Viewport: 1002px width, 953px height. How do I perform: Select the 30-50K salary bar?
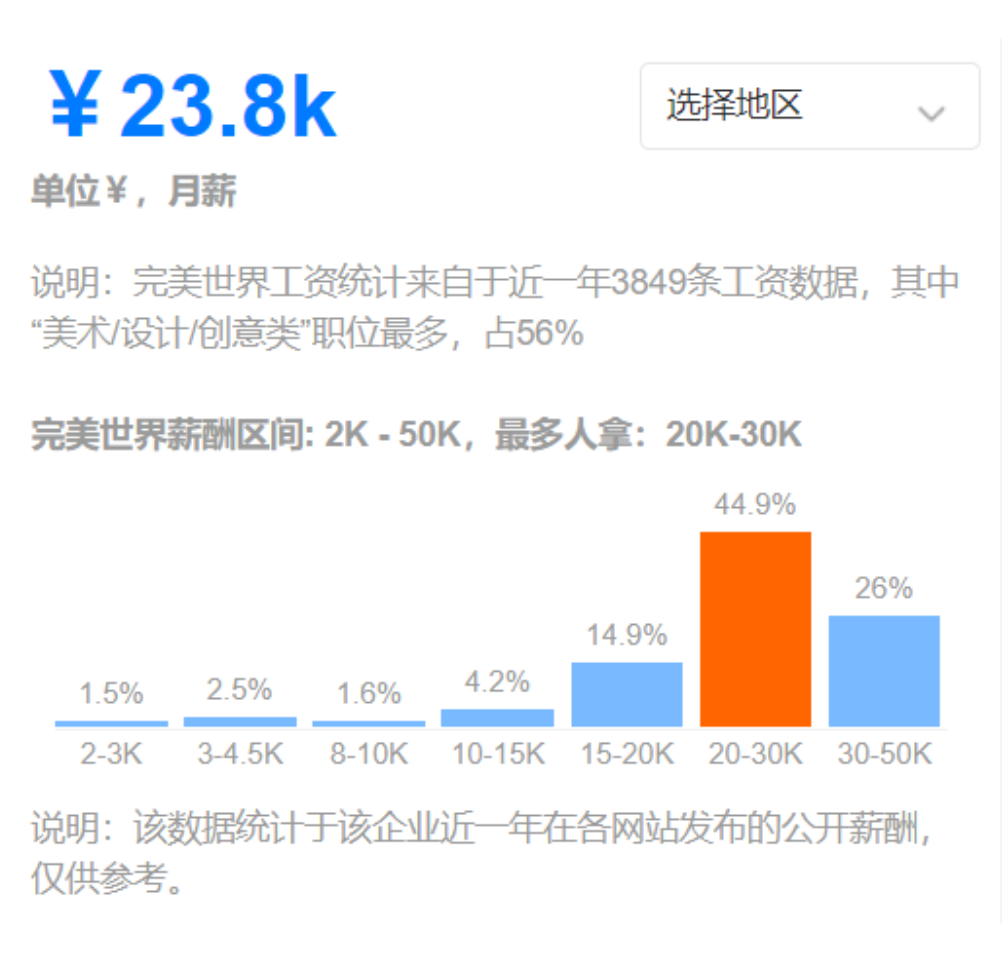(884, 671)
